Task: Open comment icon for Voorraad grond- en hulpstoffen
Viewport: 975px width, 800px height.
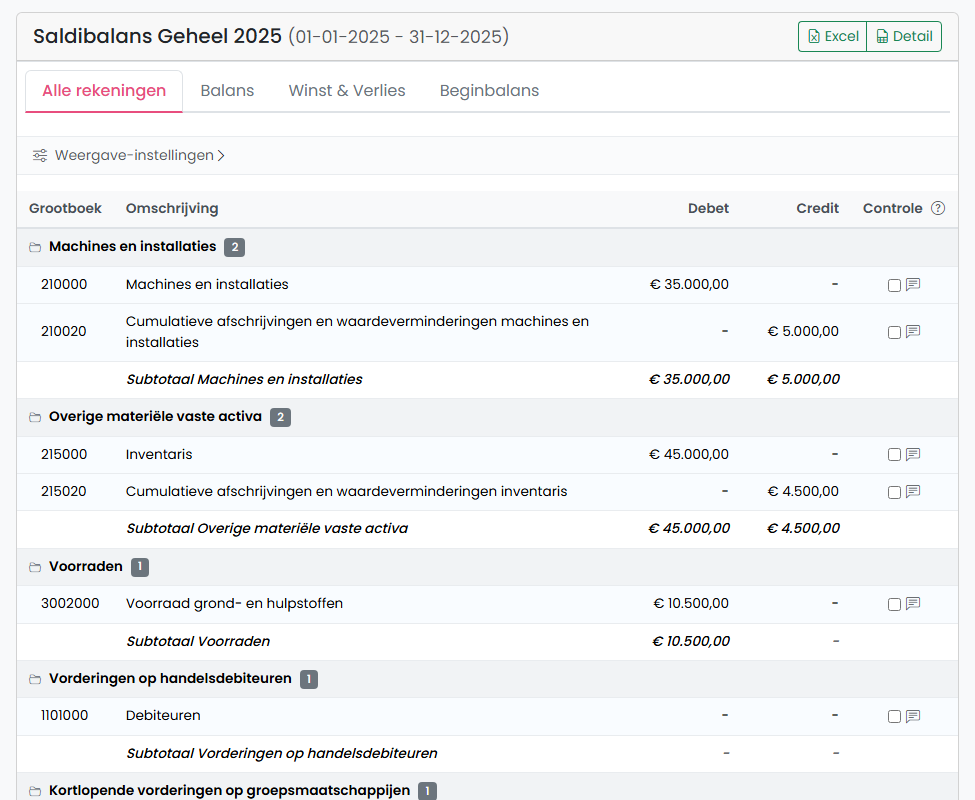Action: point(913,604)
